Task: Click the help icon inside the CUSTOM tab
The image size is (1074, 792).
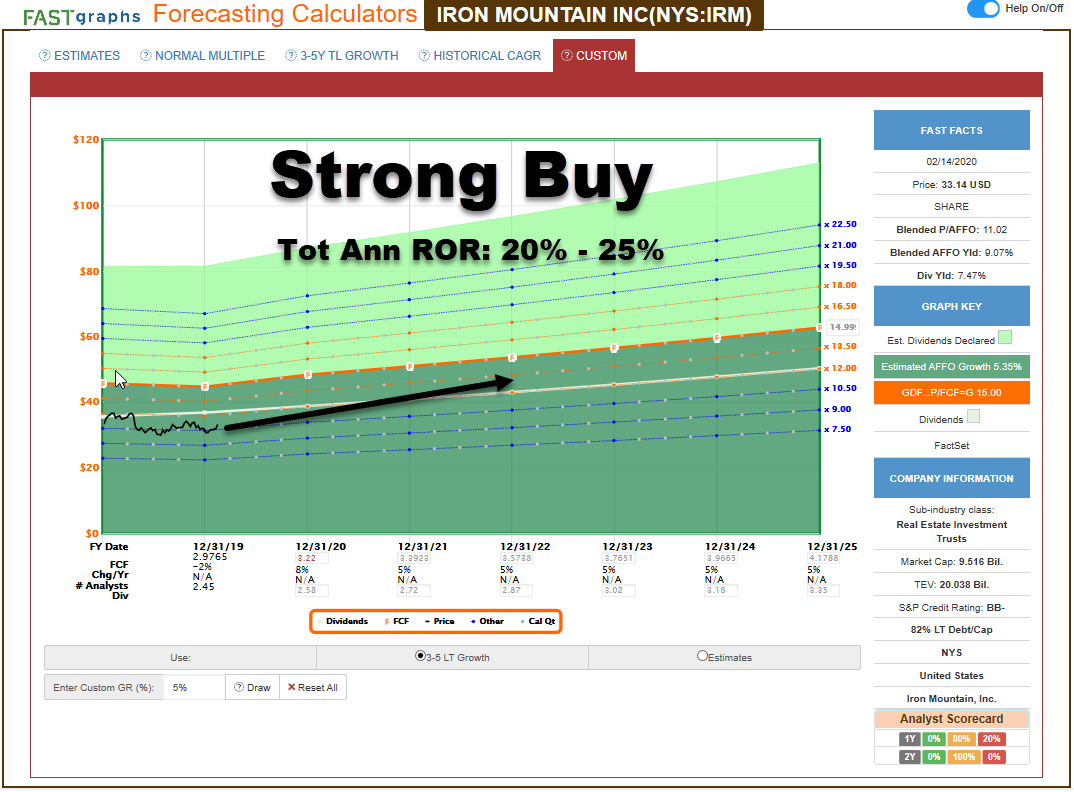Action: pyautogui.click(x=566, y=56)
